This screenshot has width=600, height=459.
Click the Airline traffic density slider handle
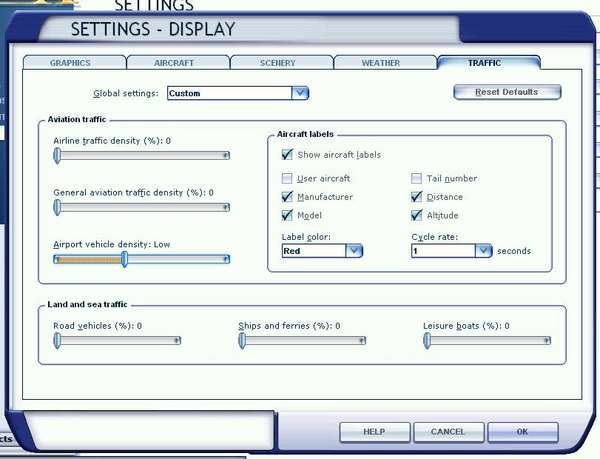(57, 156)
